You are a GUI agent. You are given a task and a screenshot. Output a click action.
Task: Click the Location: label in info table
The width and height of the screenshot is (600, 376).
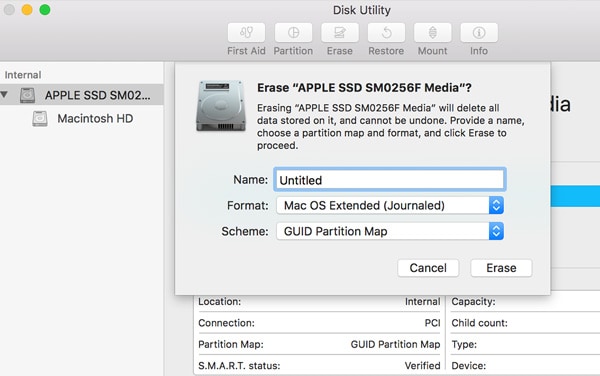point(220,301)
